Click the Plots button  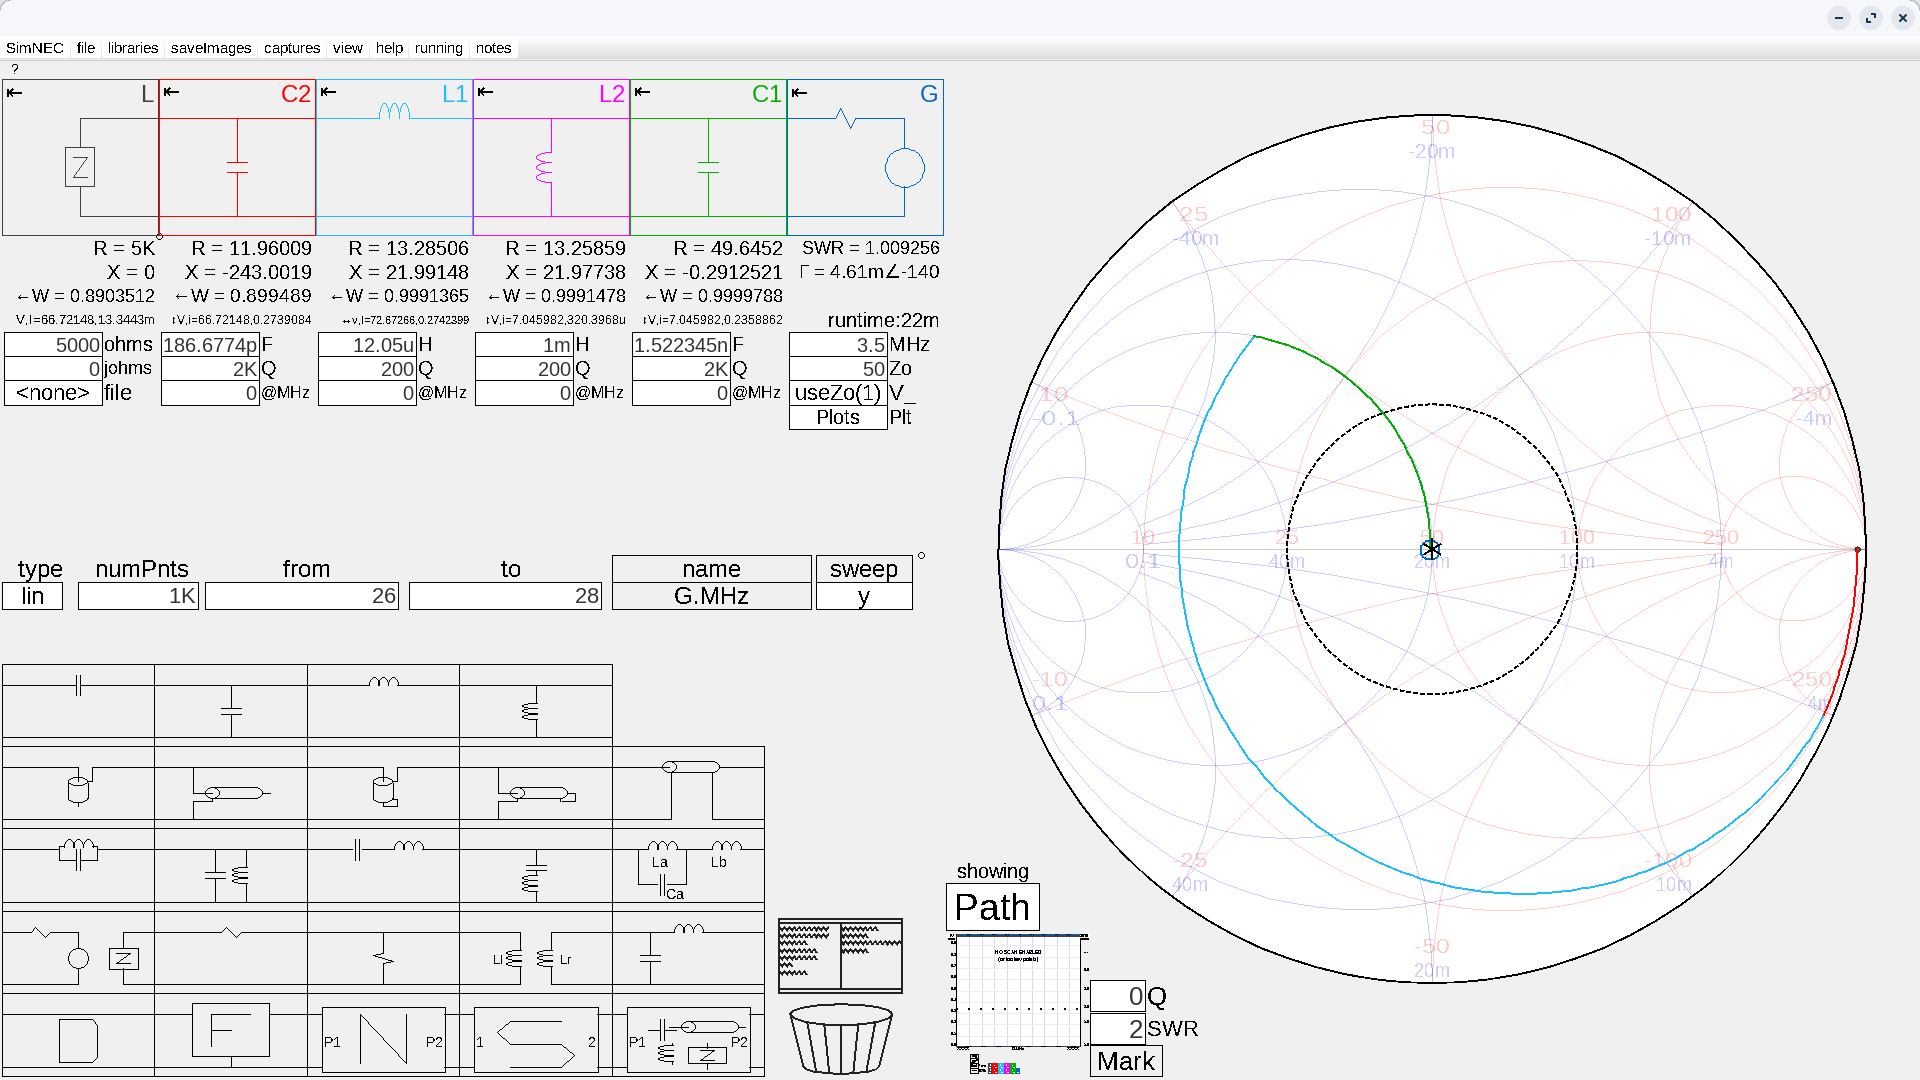click(x=838, y=417)
